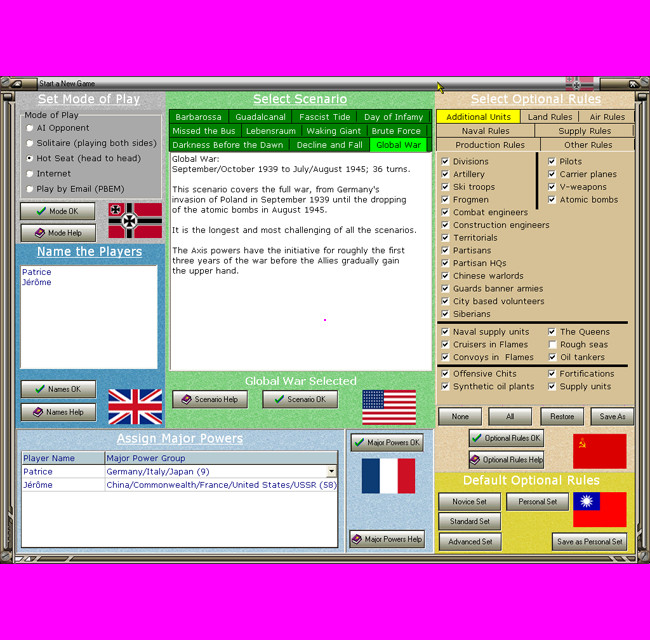Select AI Opponent mode
Screen dimensions: 650x640
30,128
